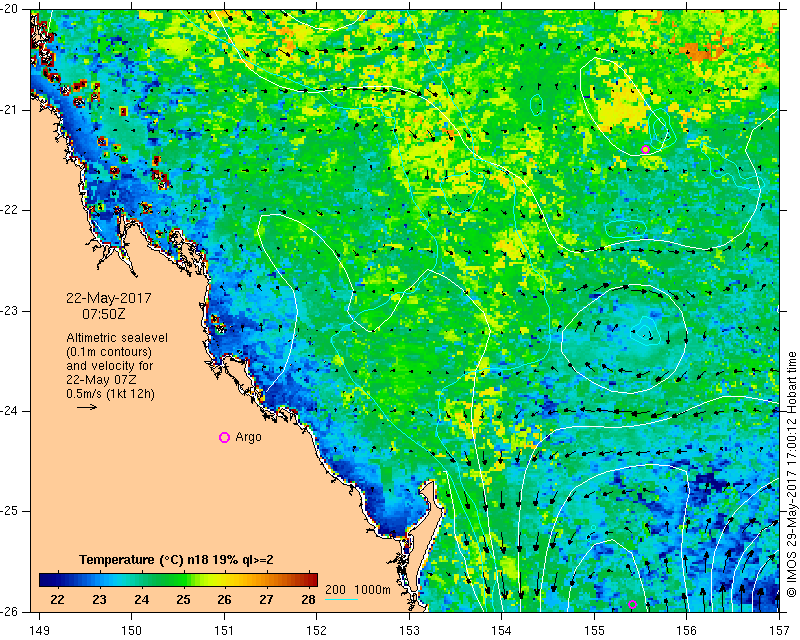Select the '07:50Z' time text
Screen dimensions: 800x640
coord(104,314)
